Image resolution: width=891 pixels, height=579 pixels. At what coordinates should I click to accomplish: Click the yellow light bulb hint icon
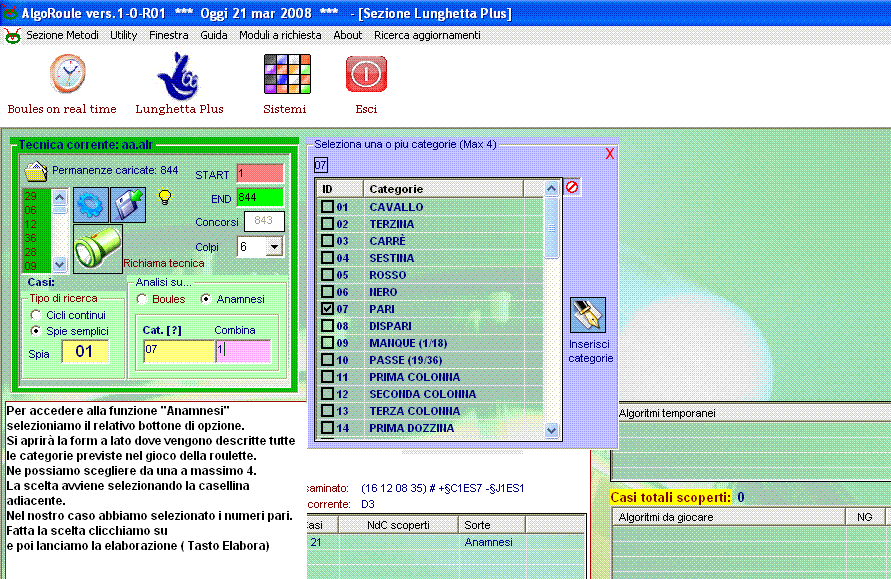165,197
